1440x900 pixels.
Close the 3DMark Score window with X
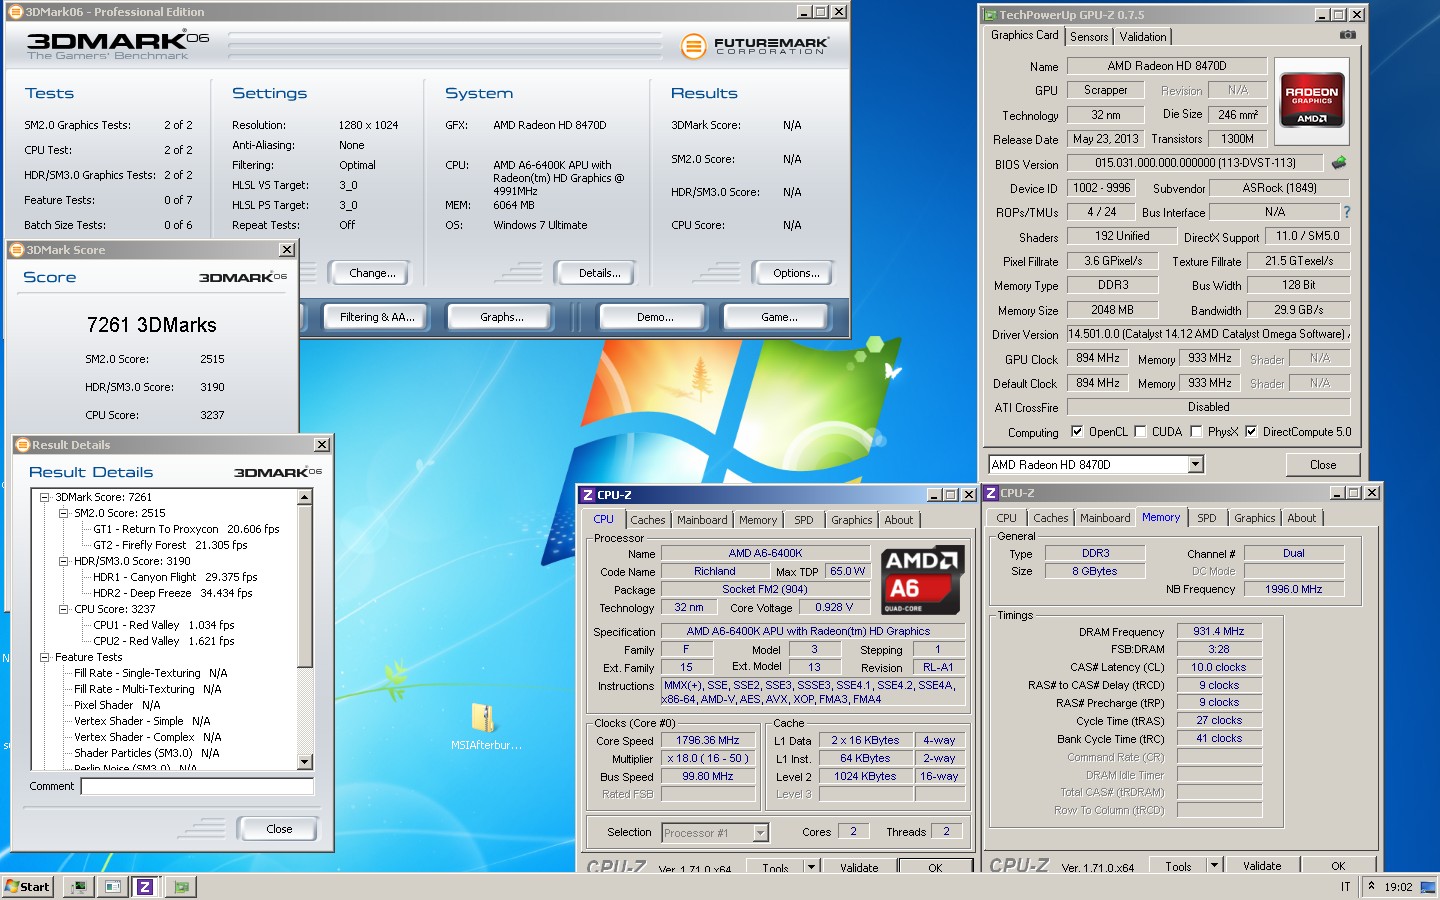click(287, 250)
